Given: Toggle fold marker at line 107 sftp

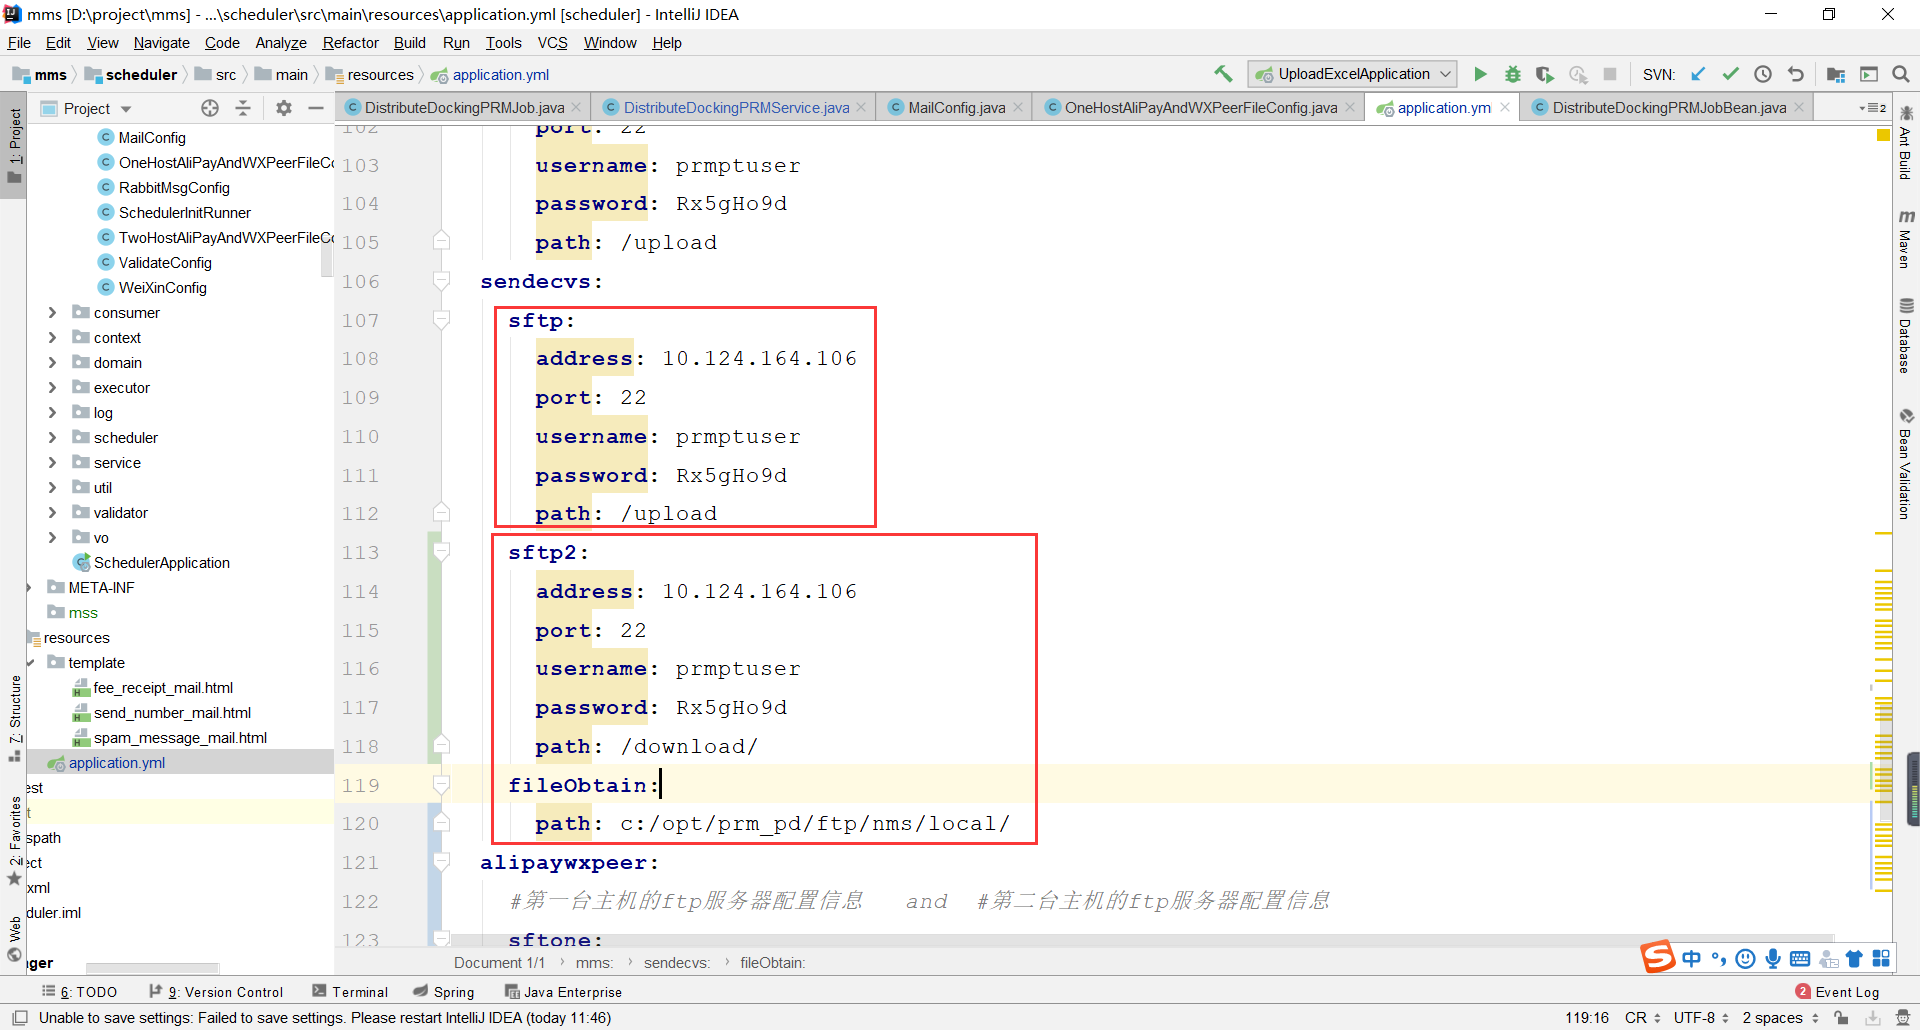Looking at the screenshot, I should point(441,320).
